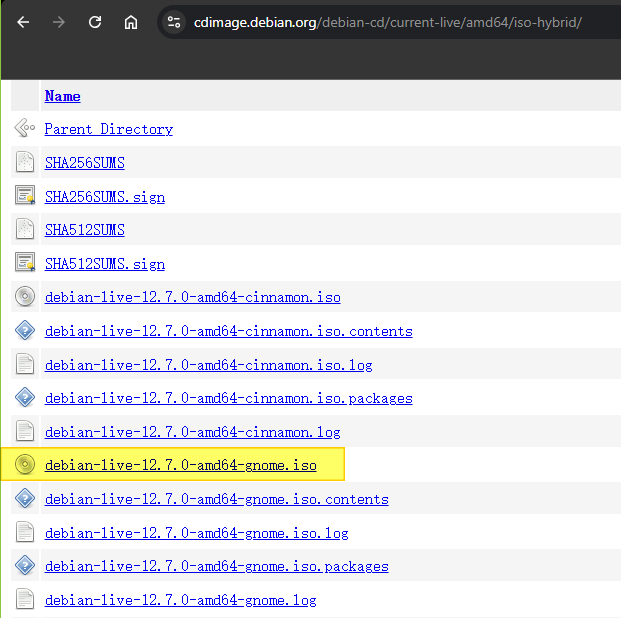This screenshot has height=618, width=621.
Task: Click the cdimage.debian.org URL address field
Action: coord(387,23)
